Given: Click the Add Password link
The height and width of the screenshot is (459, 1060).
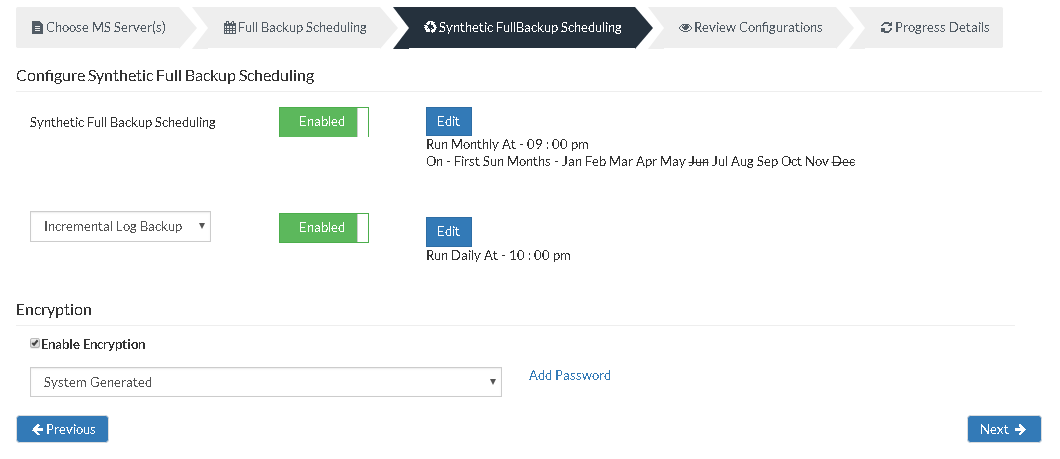Looking at the screenshot, I should point(570,375).
